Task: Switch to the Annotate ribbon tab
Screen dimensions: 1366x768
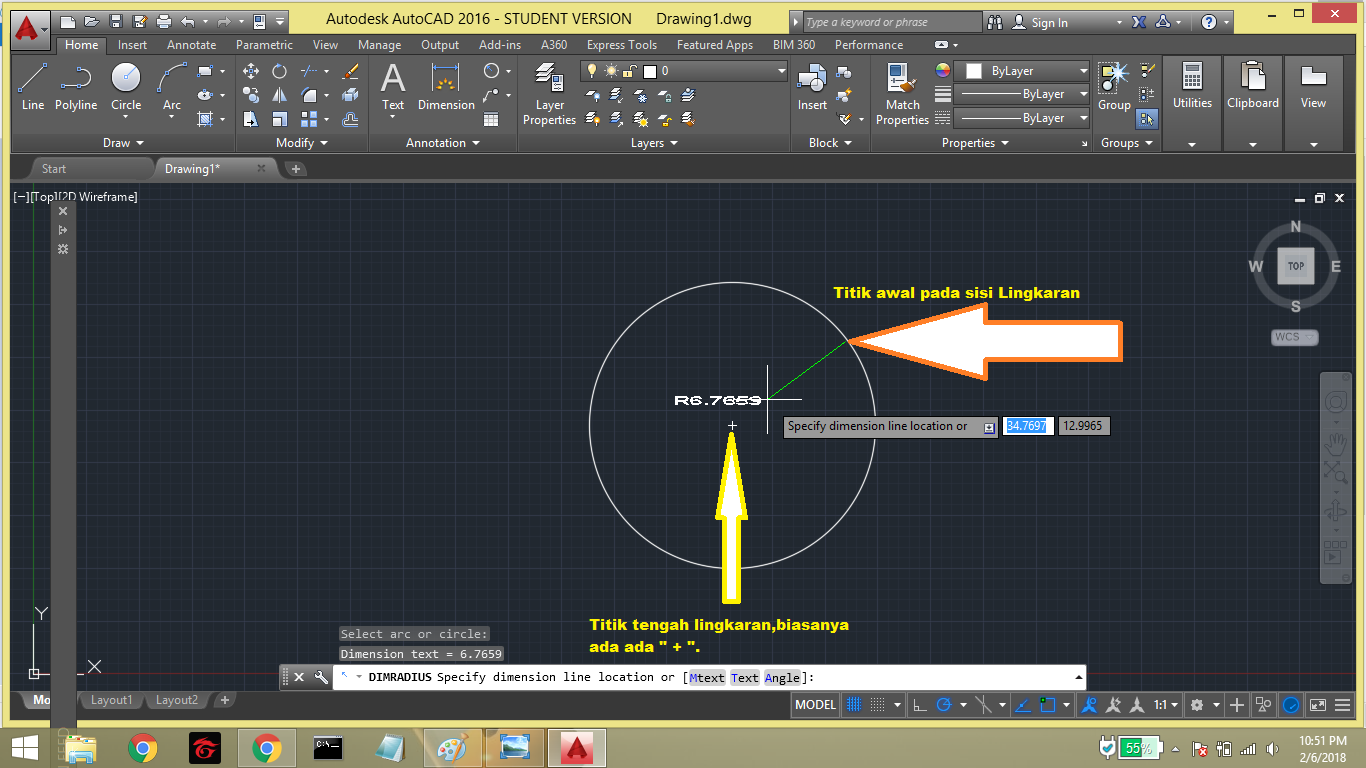Action: point(191,45)
